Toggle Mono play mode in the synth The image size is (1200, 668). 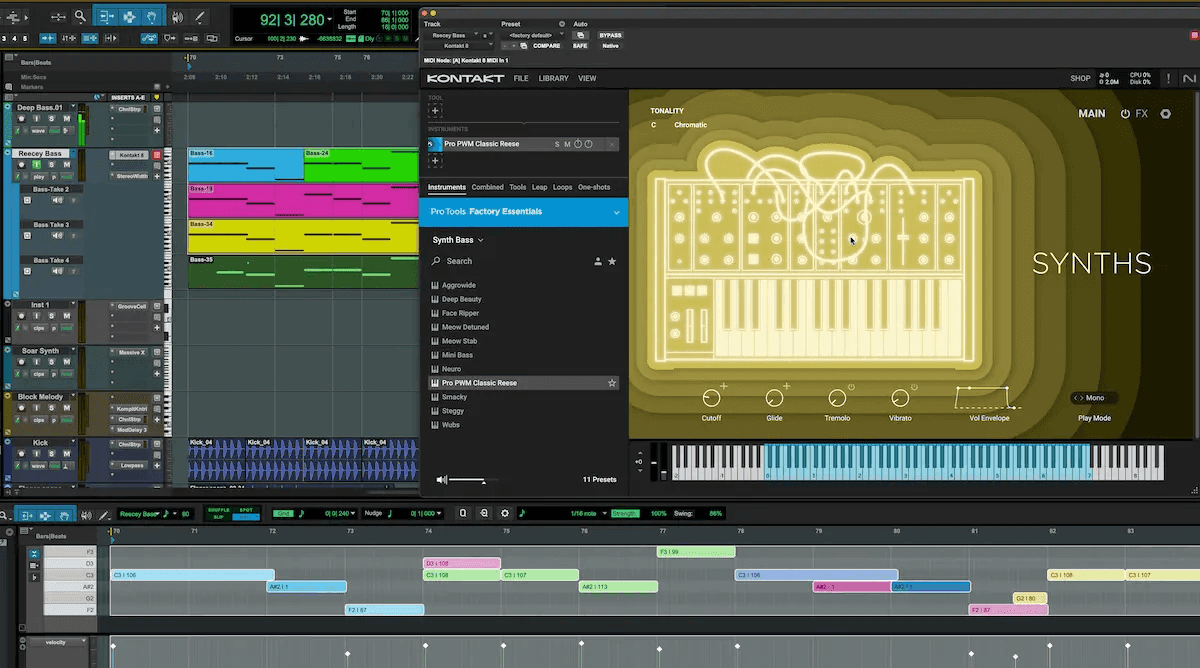[x=1093, y=397]
